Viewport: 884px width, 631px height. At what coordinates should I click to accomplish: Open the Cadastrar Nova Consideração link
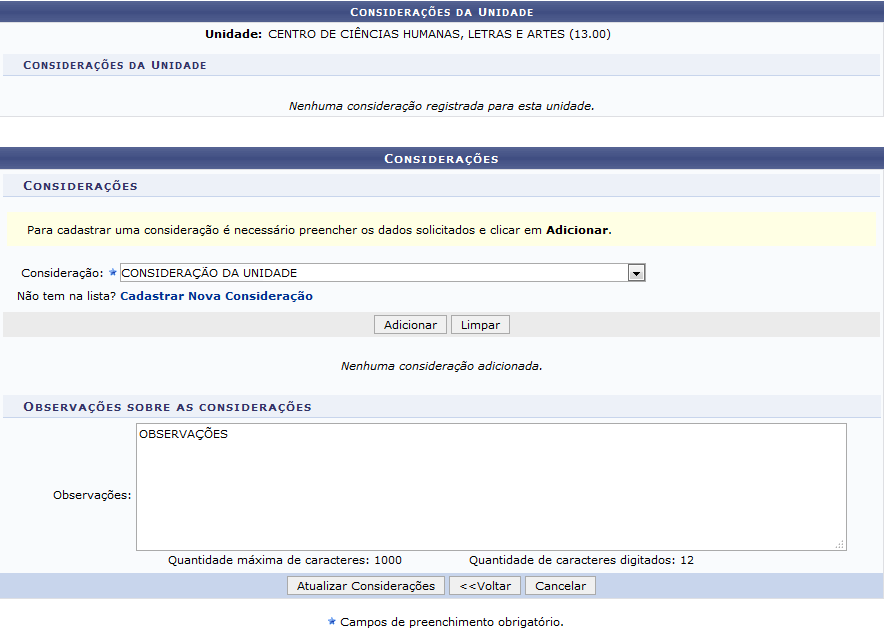tap(216, 296)
